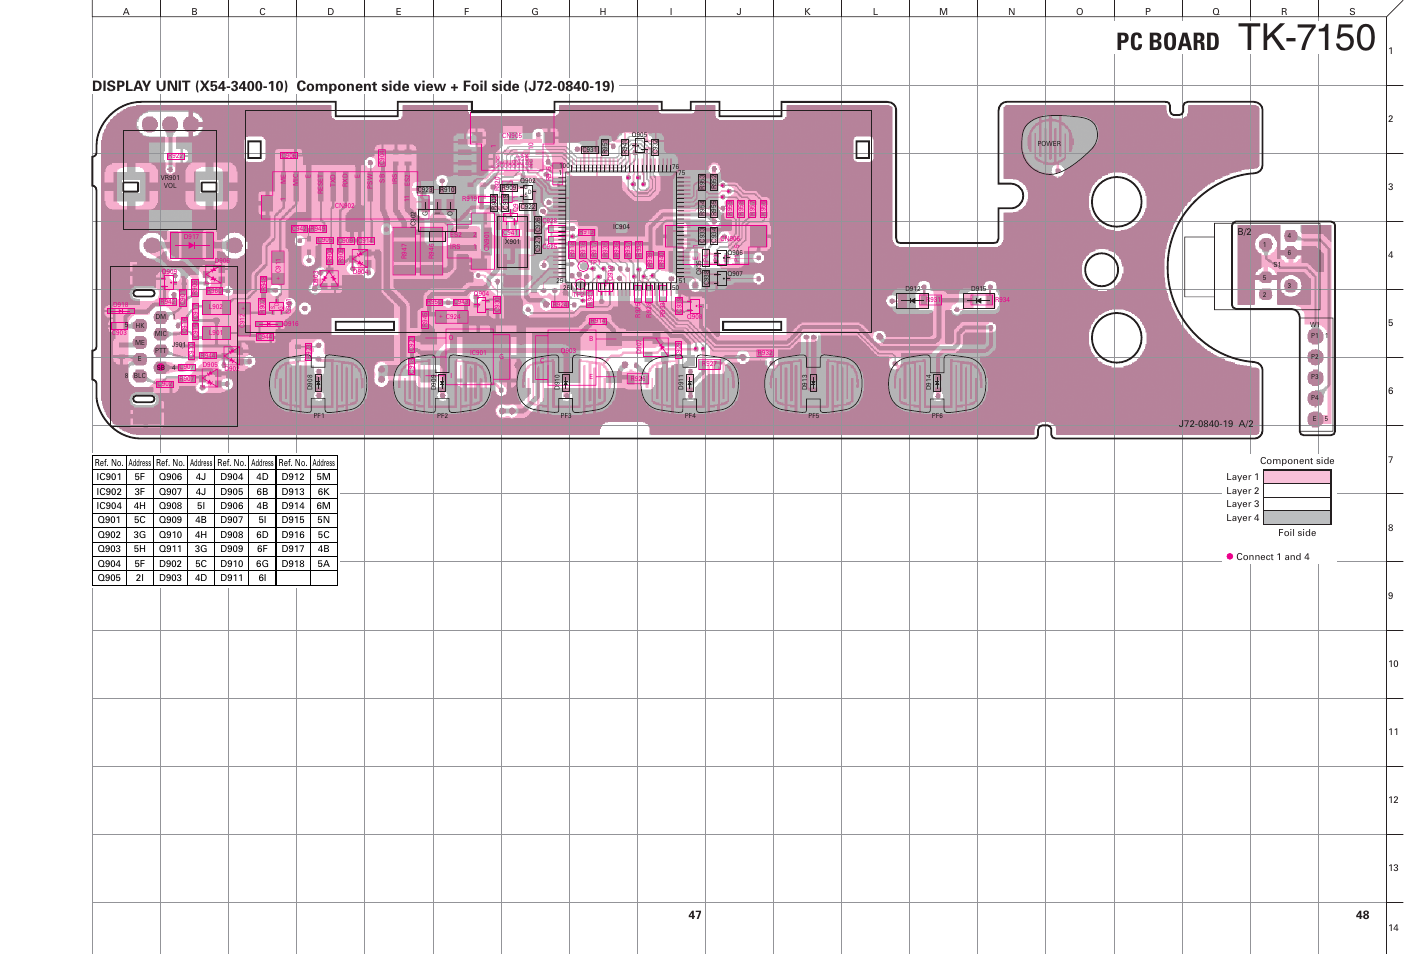
Task: Click the S1 switch label on B/2
Action: (x=1277, y=265)
